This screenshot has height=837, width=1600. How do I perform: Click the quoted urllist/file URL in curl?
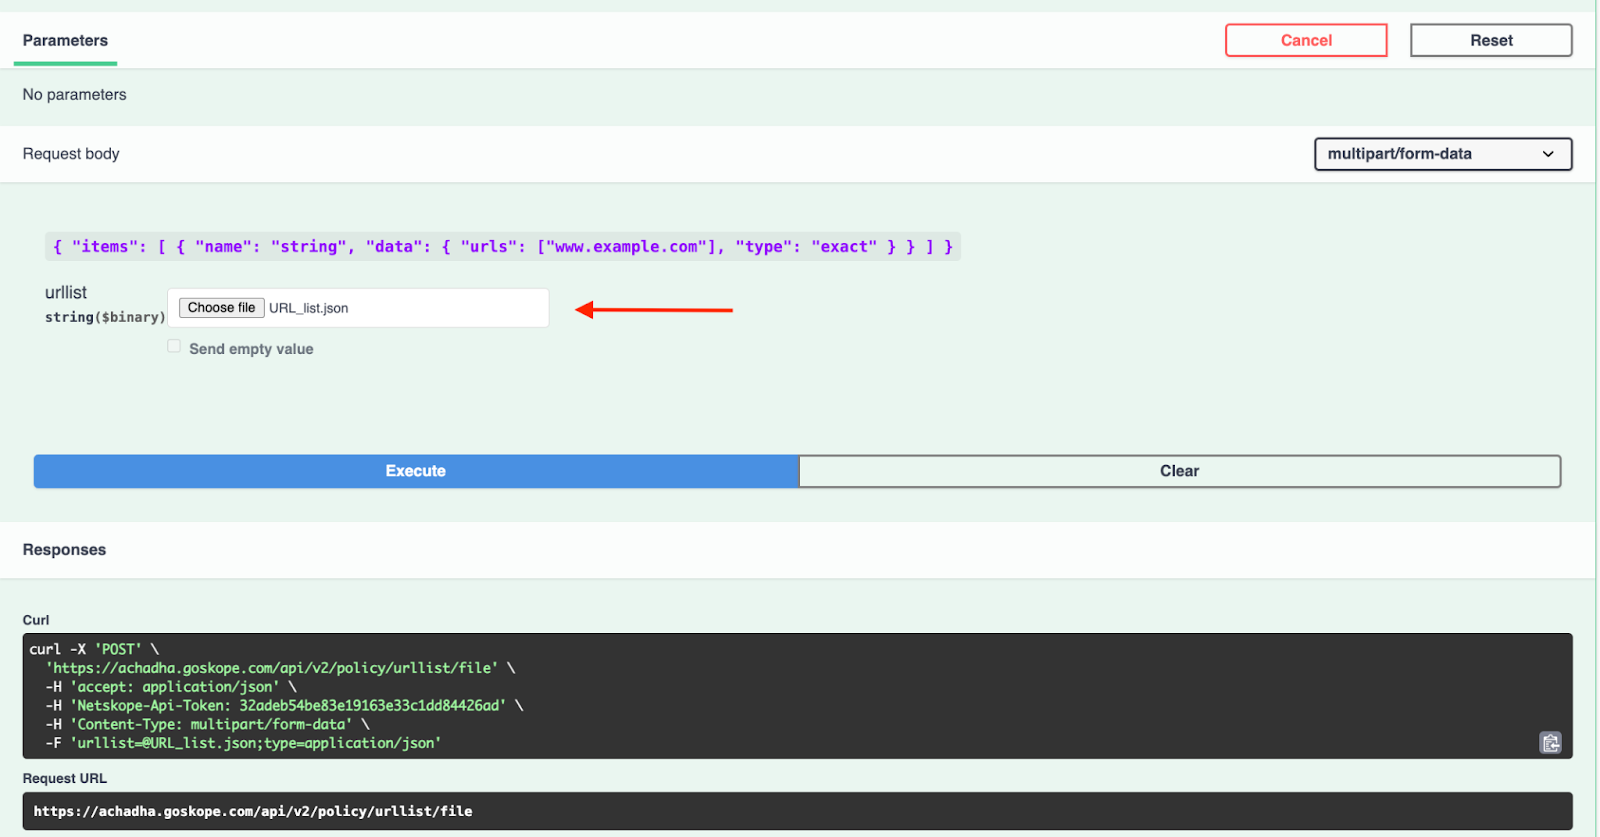click(272, 668)
